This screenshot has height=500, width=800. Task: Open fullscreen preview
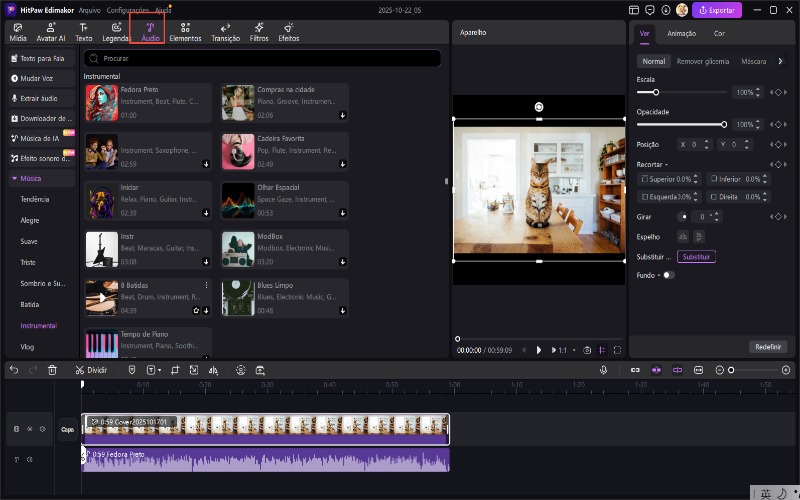[x=617, y=350]
